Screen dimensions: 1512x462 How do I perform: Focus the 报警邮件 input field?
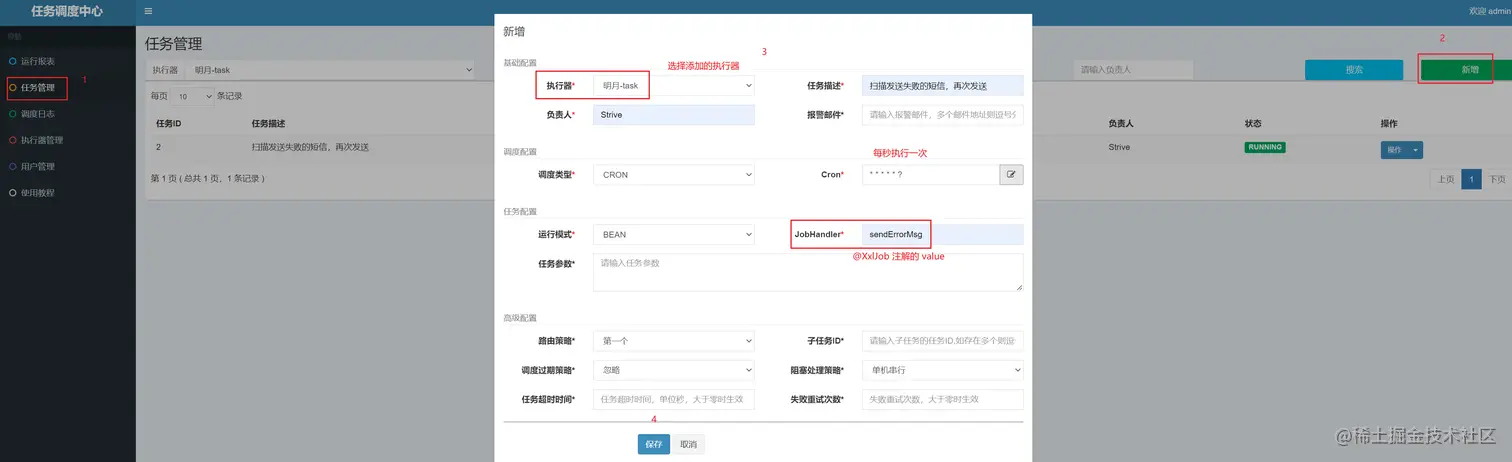pos(943,115)
